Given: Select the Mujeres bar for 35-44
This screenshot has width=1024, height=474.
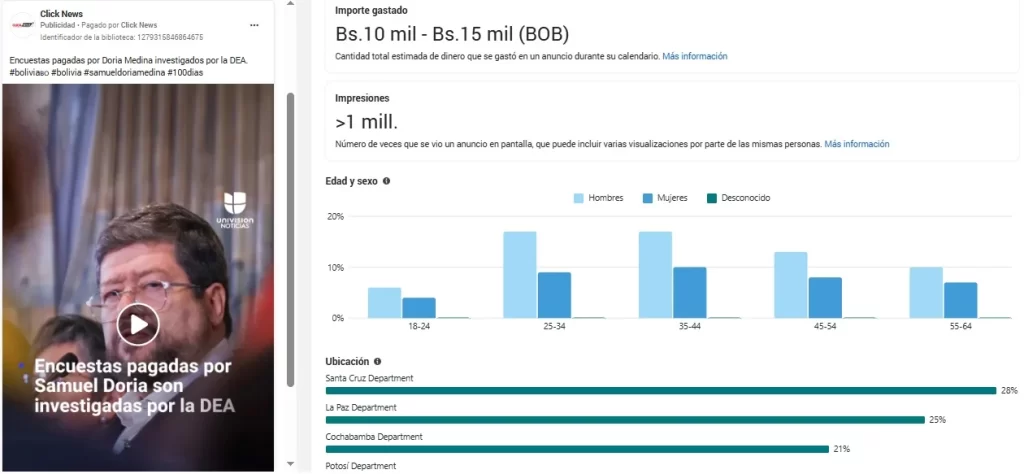Looking at the screenshot, I should [690, 292].
